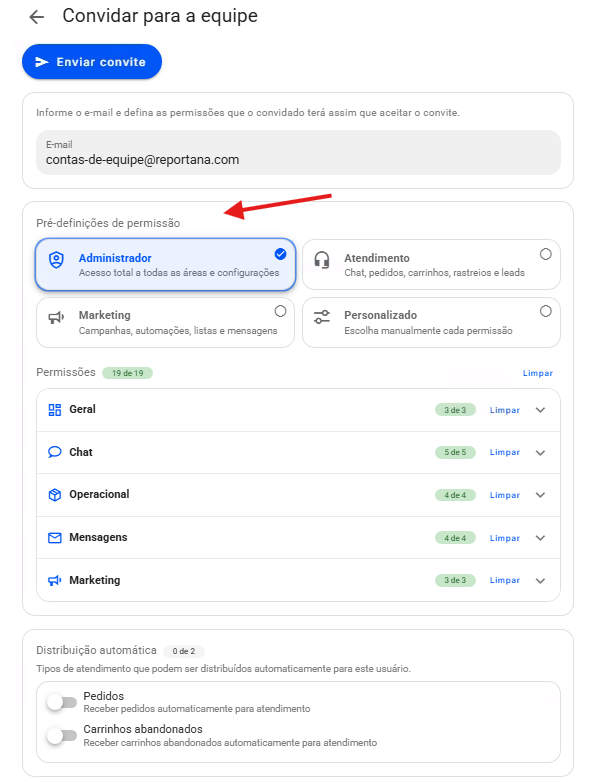Expand the Mensagens permissions chevron
The width and height of the screenshot is (591, 782).
[x=540, y=538]
